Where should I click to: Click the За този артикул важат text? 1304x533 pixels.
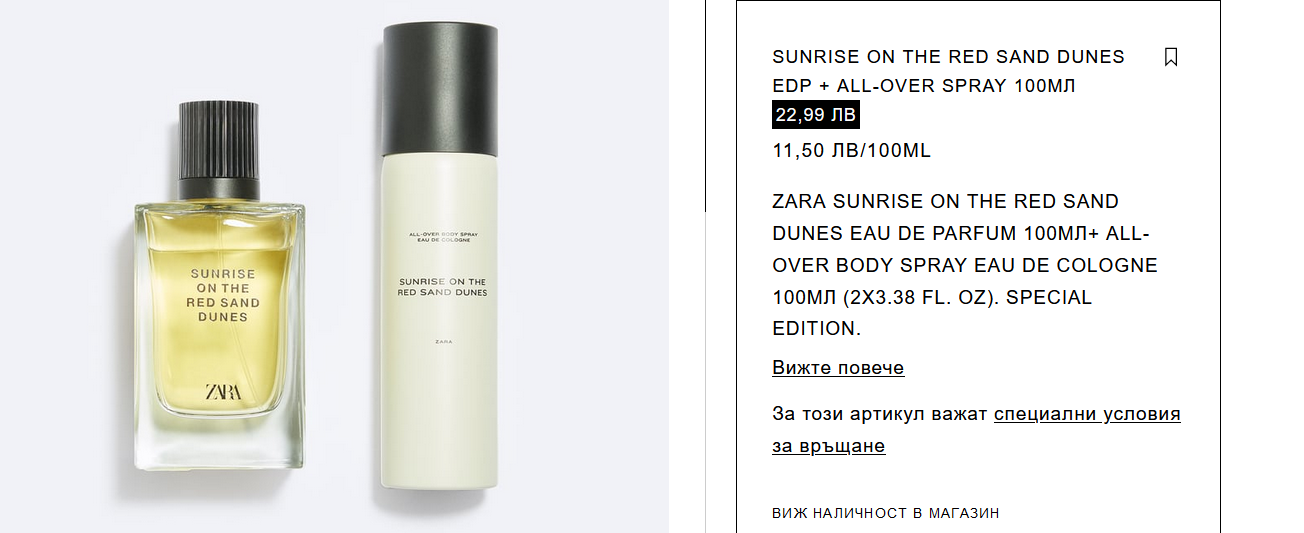coord(880,414)
